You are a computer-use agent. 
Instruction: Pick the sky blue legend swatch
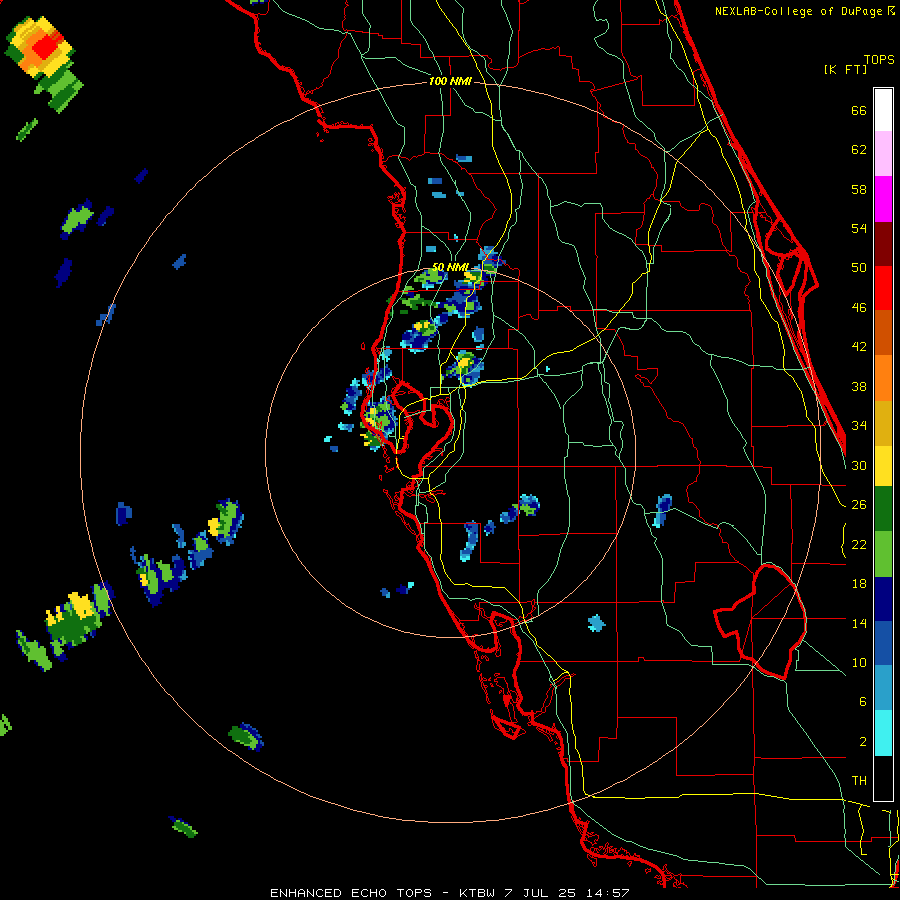[x=883, y=688]
